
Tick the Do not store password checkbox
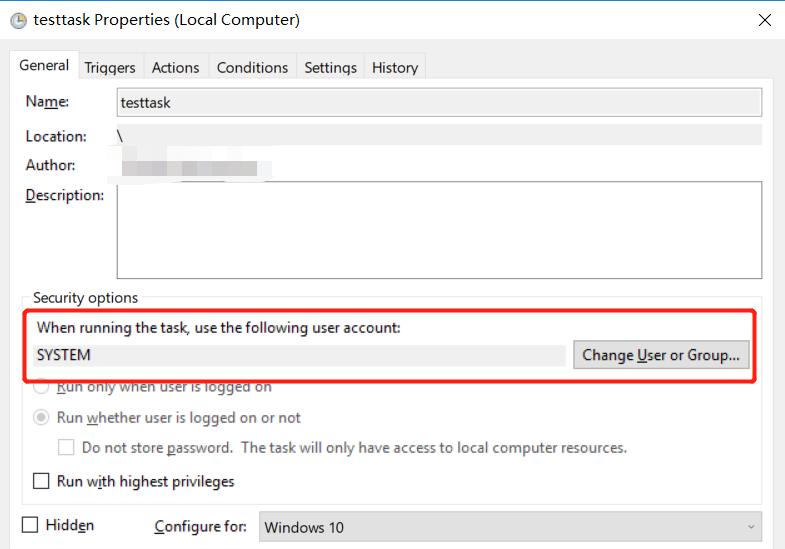coord(66,447)
